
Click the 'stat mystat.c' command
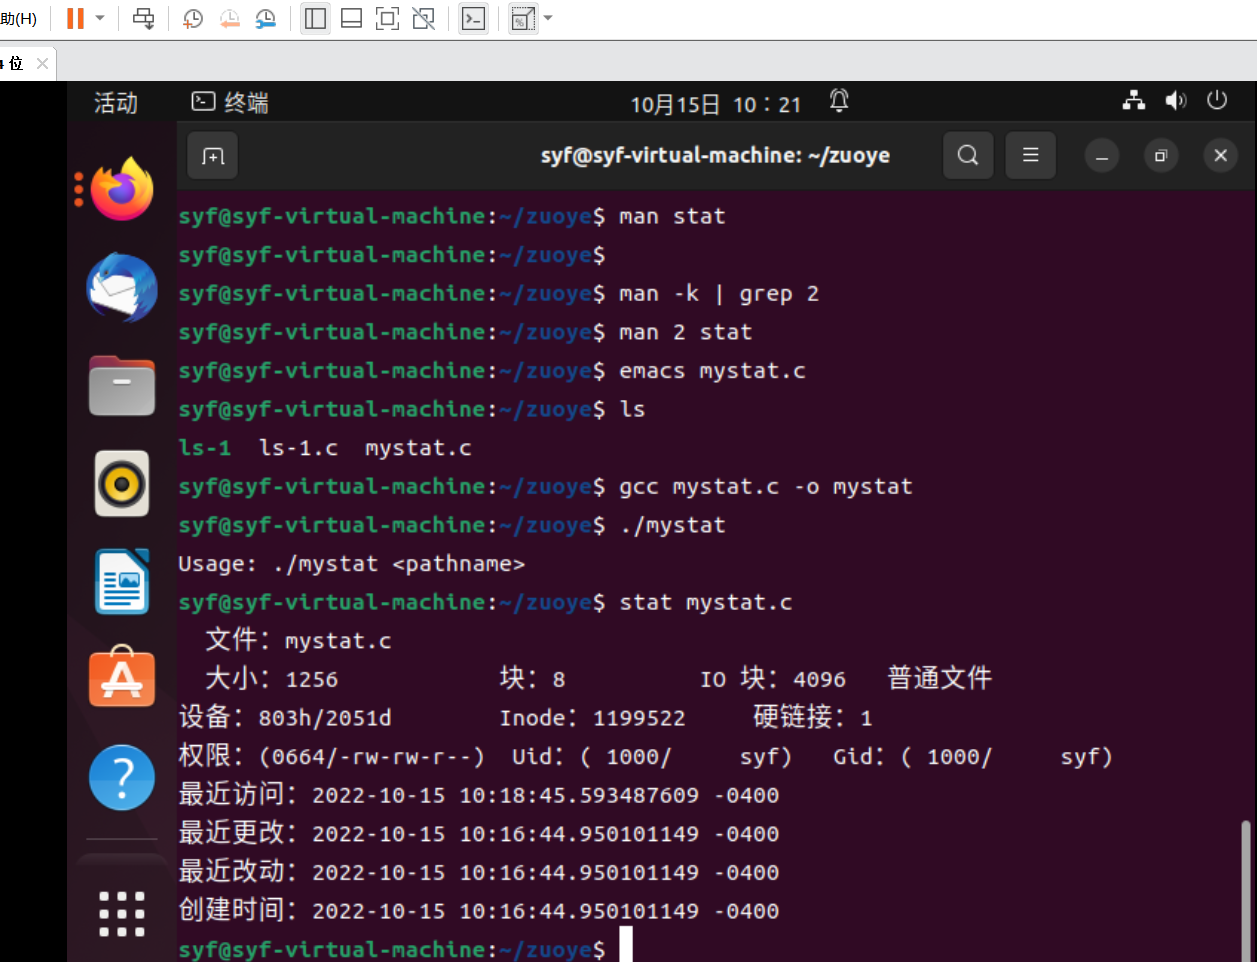click(705, 602)
